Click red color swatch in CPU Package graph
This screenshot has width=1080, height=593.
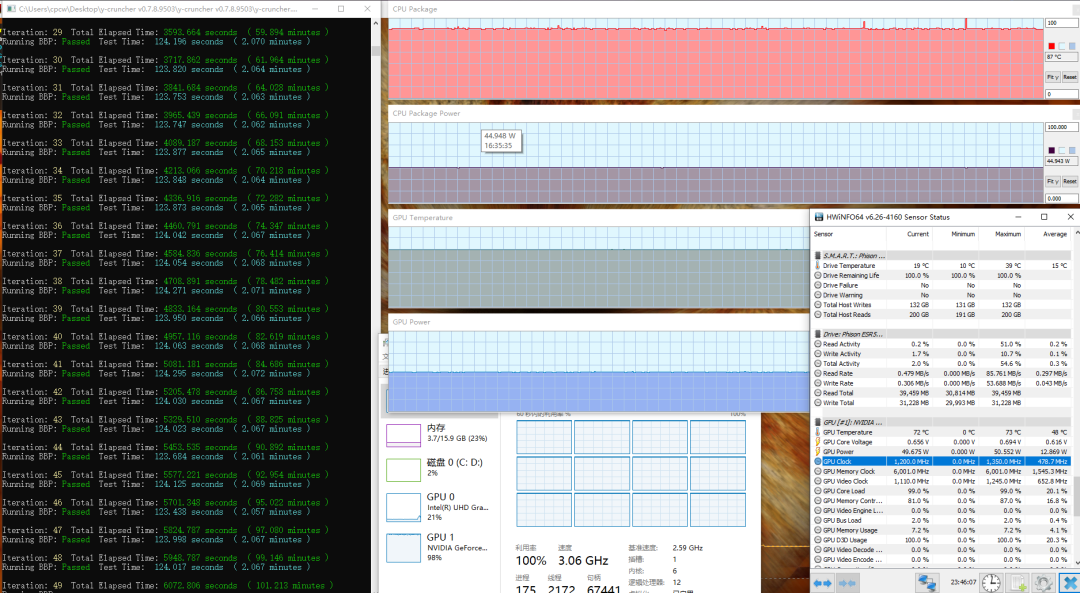coord(1051,46)
